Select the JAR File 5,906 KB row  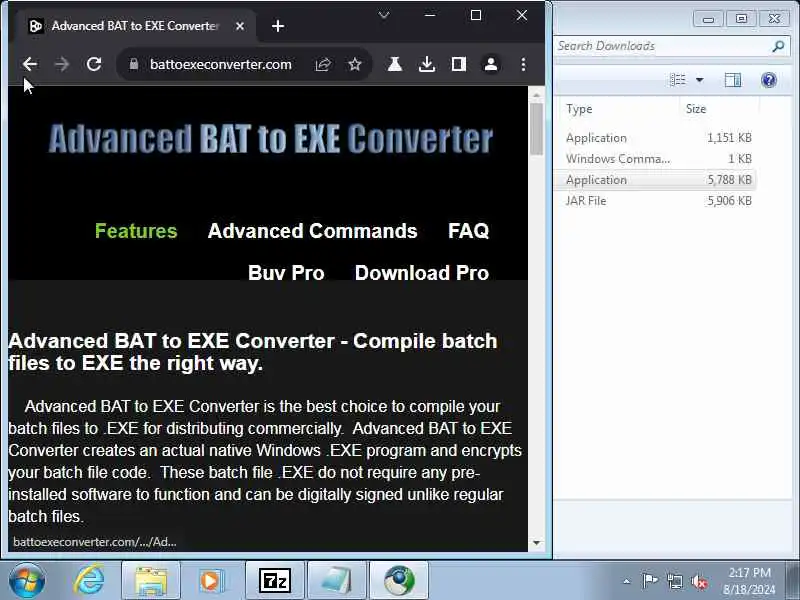tap(655, 201)
